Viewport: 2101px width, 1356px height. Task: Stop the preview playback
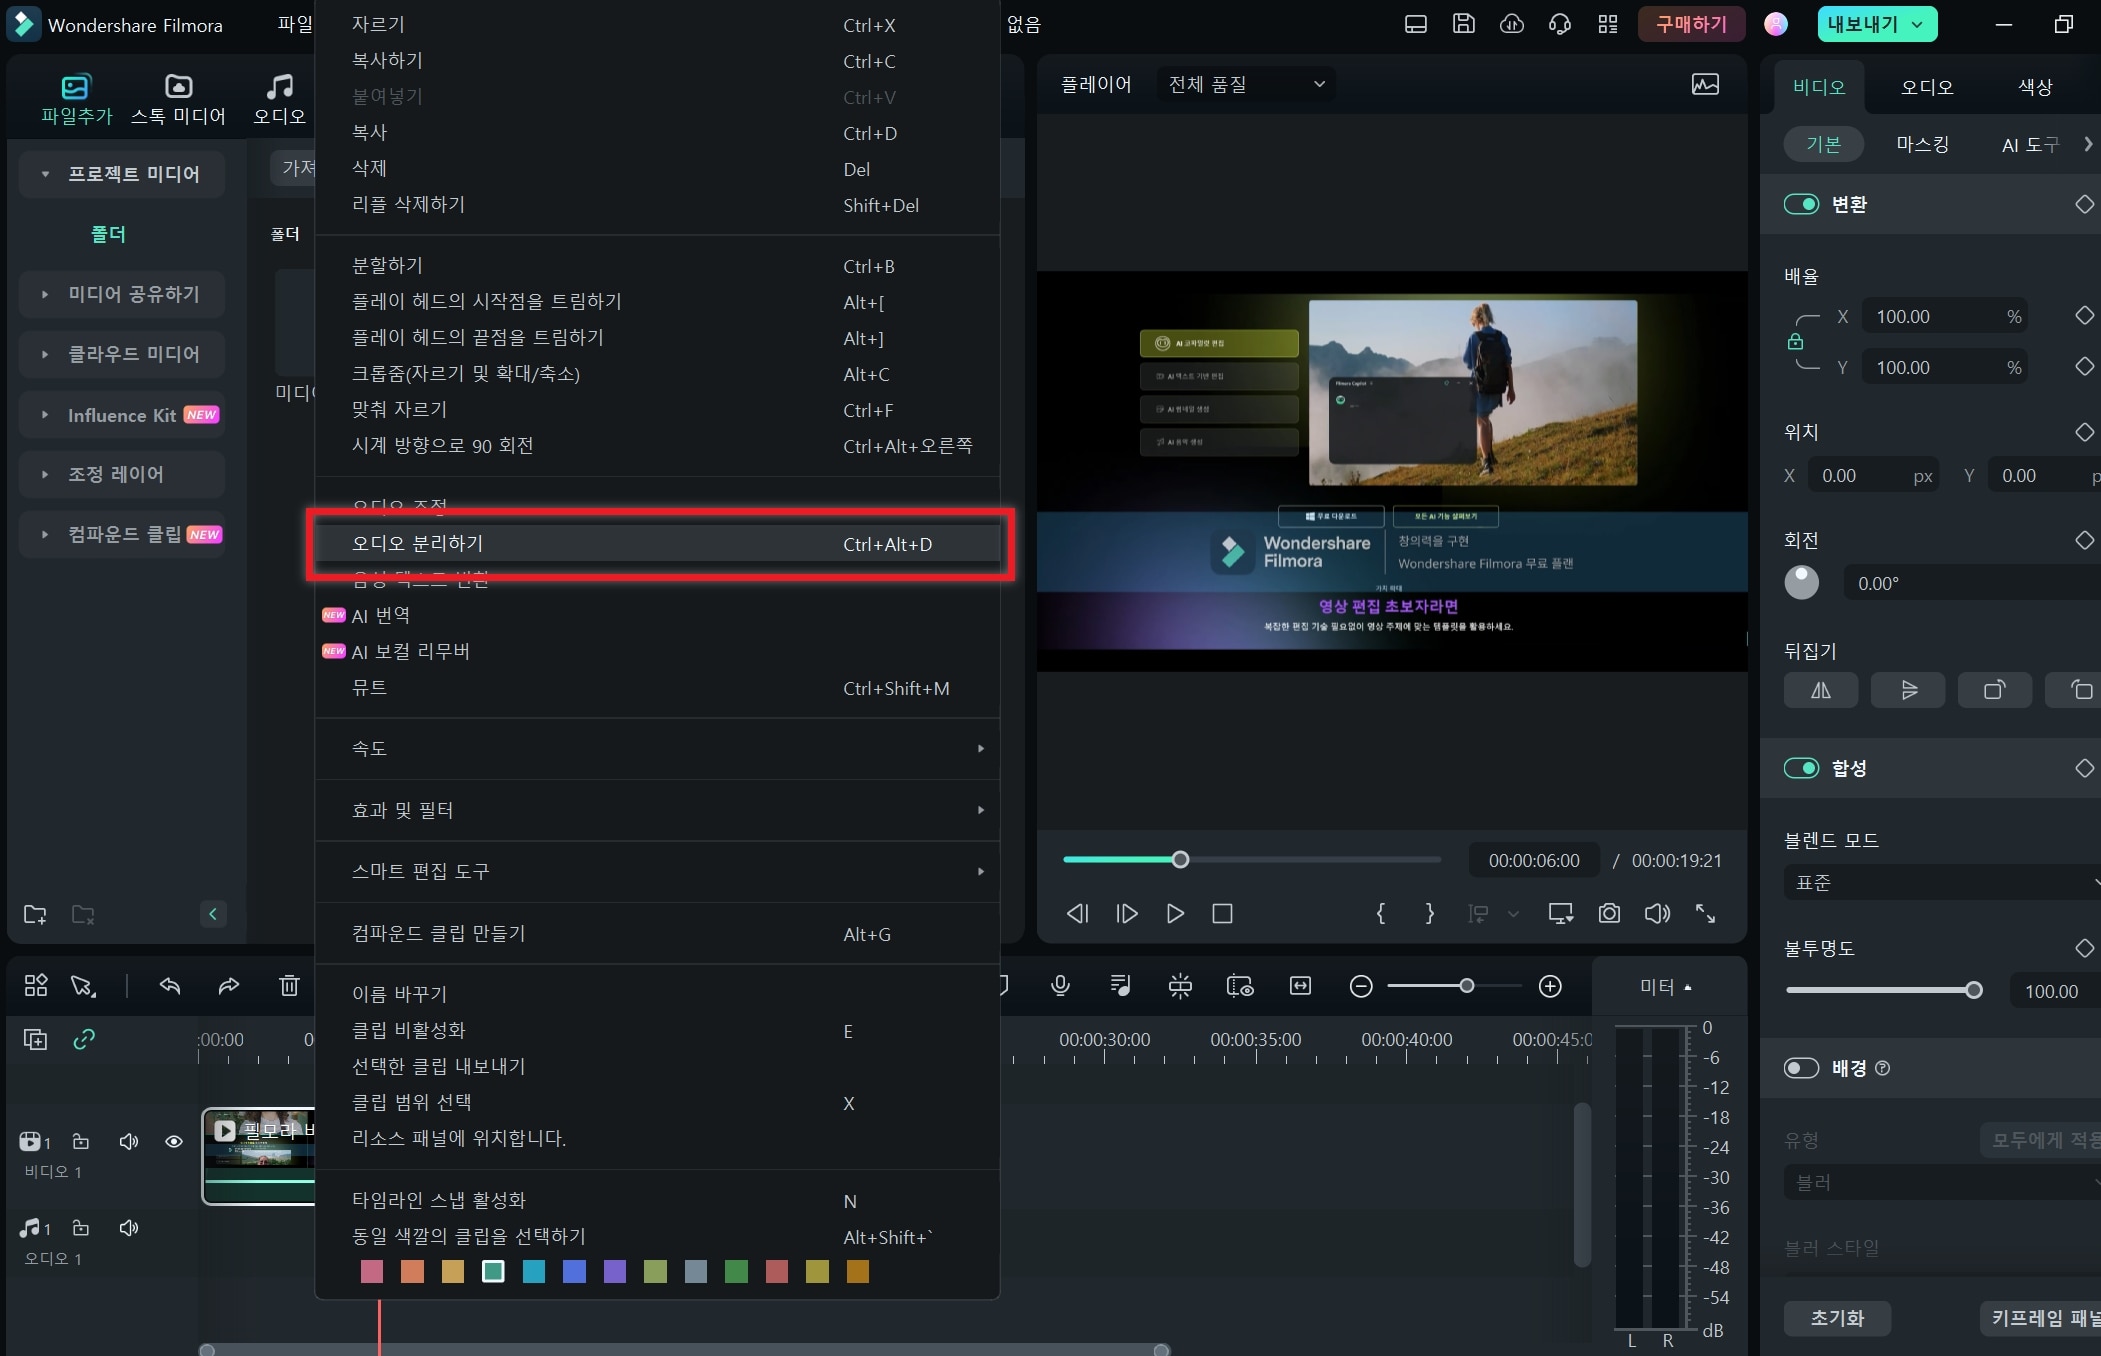tap(1222, 913)
